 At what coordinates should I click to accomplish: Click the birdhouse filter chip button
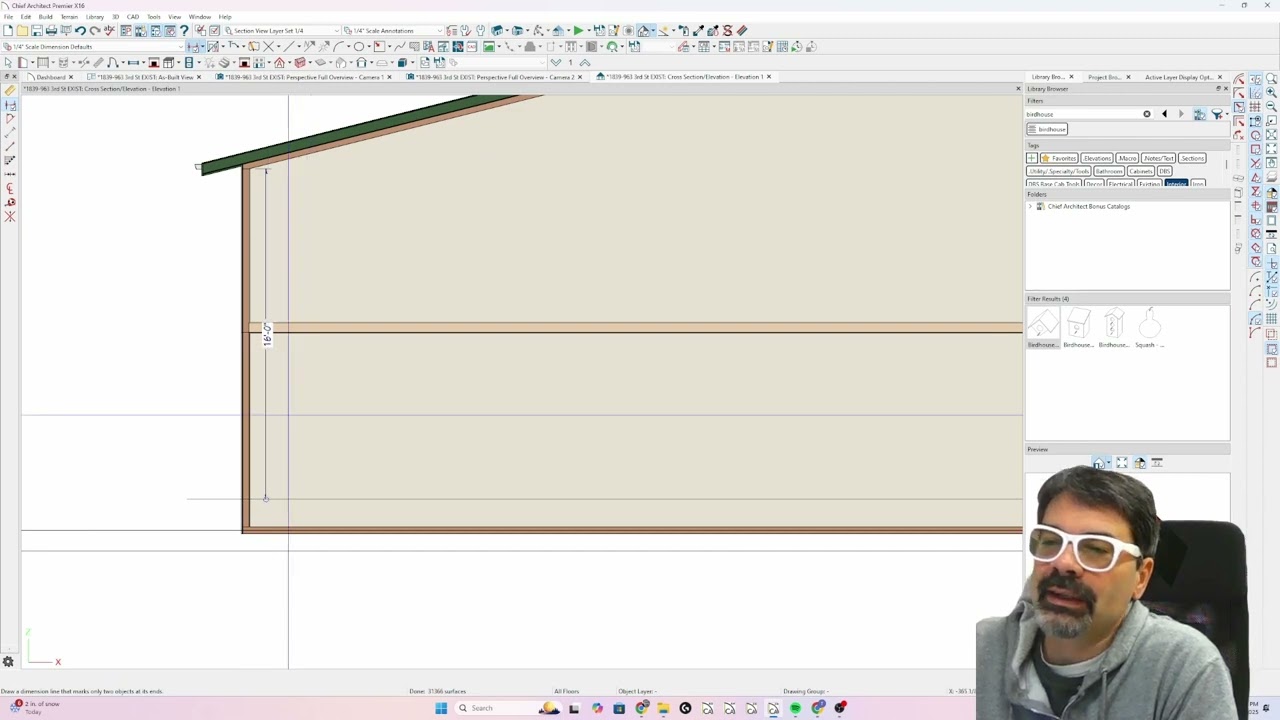click(x=1047, y=129)
